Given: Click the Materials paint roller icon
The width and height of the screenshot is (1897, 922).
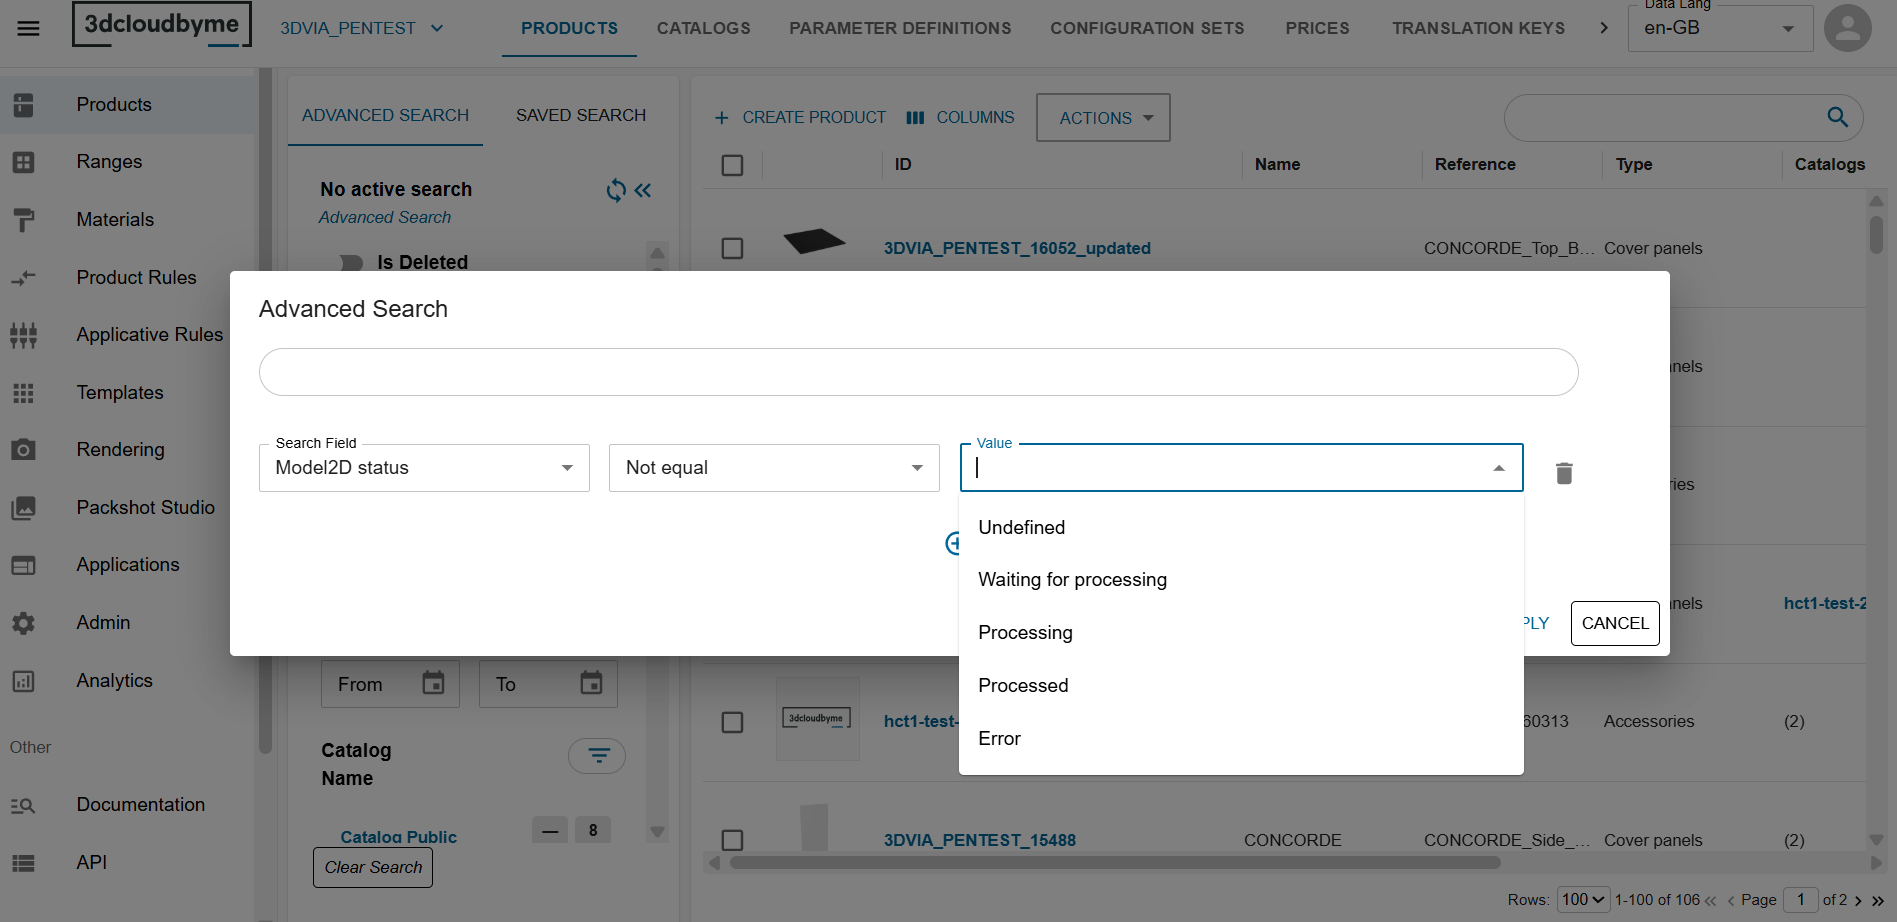Looking at the screenshot, I should coord(23,220).
